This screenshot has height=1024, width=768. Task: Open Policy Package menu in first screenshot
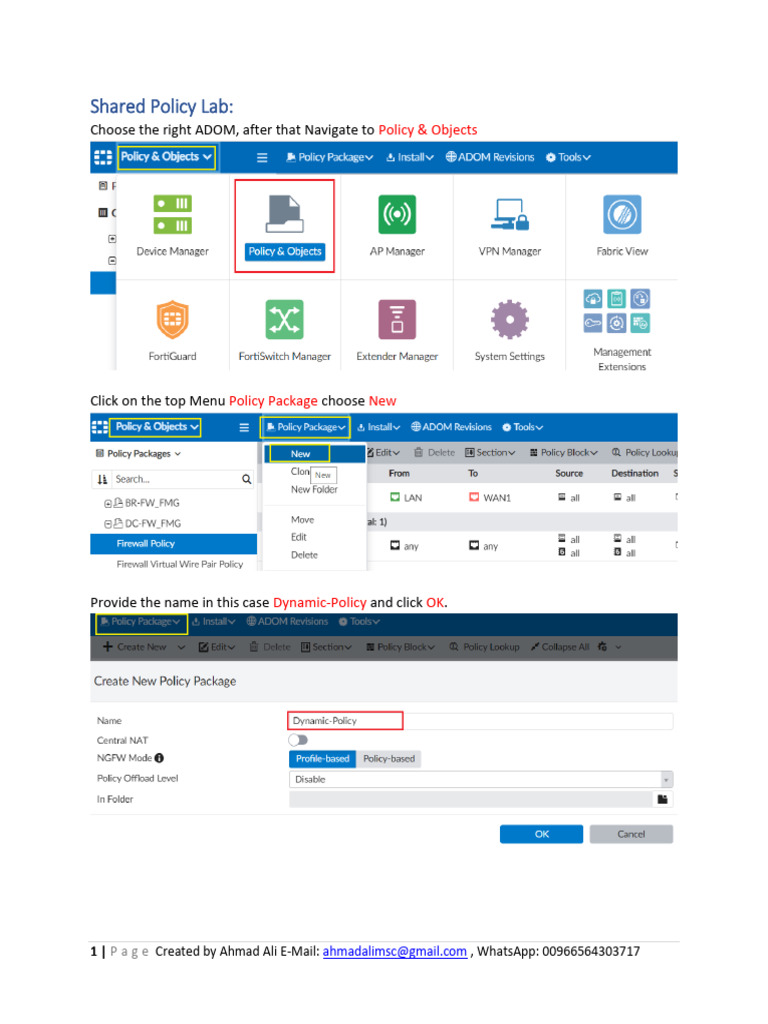(x=330, y=157)
